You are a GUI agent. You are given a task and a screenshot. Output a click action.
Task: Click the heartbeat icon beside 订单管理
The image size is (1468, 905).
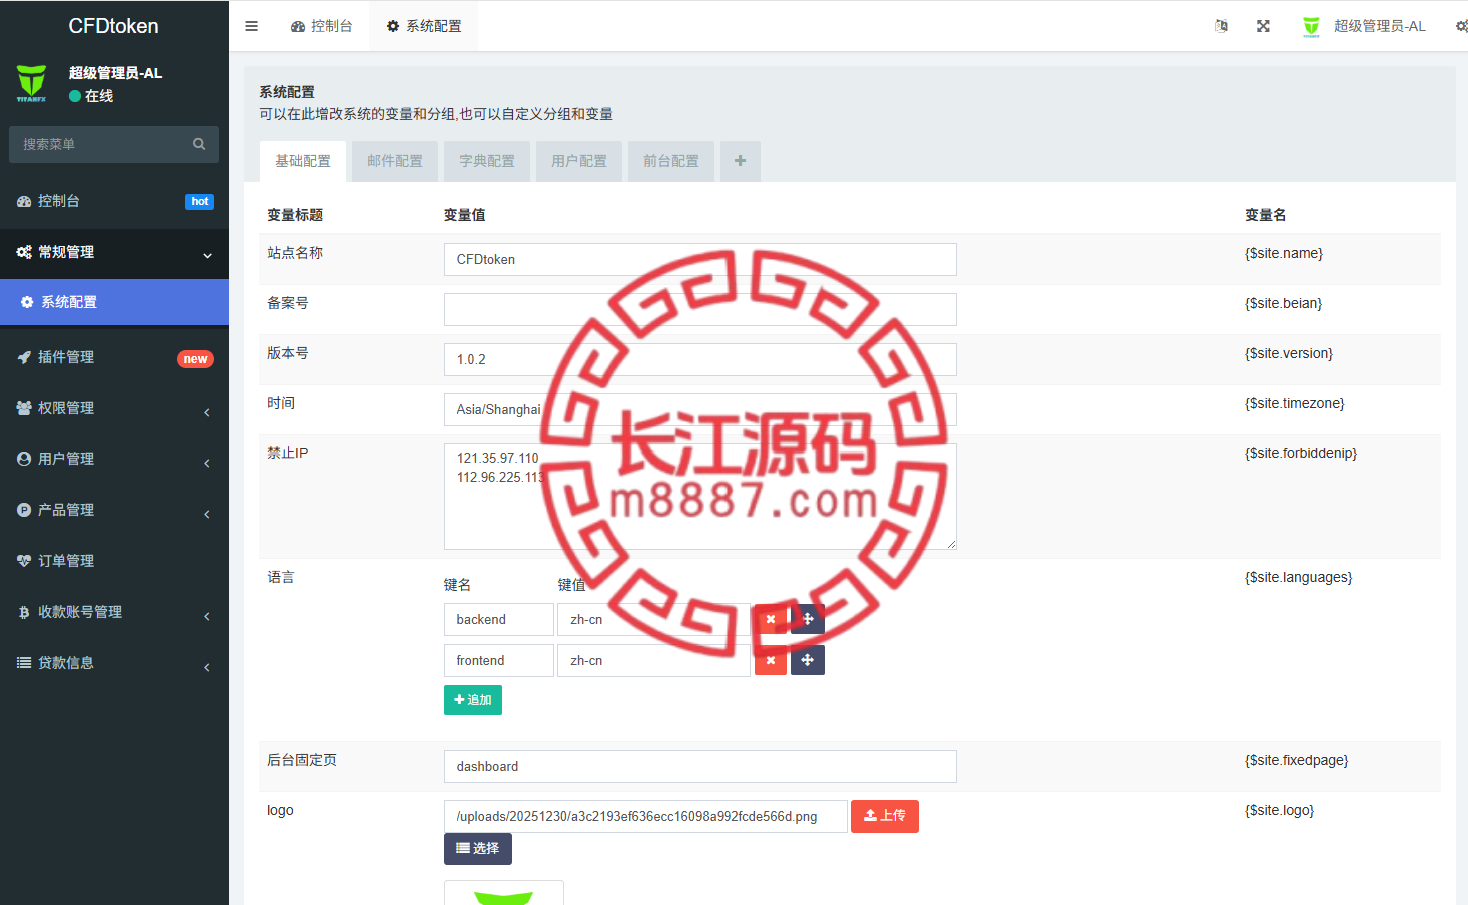[x=24, y=561]
